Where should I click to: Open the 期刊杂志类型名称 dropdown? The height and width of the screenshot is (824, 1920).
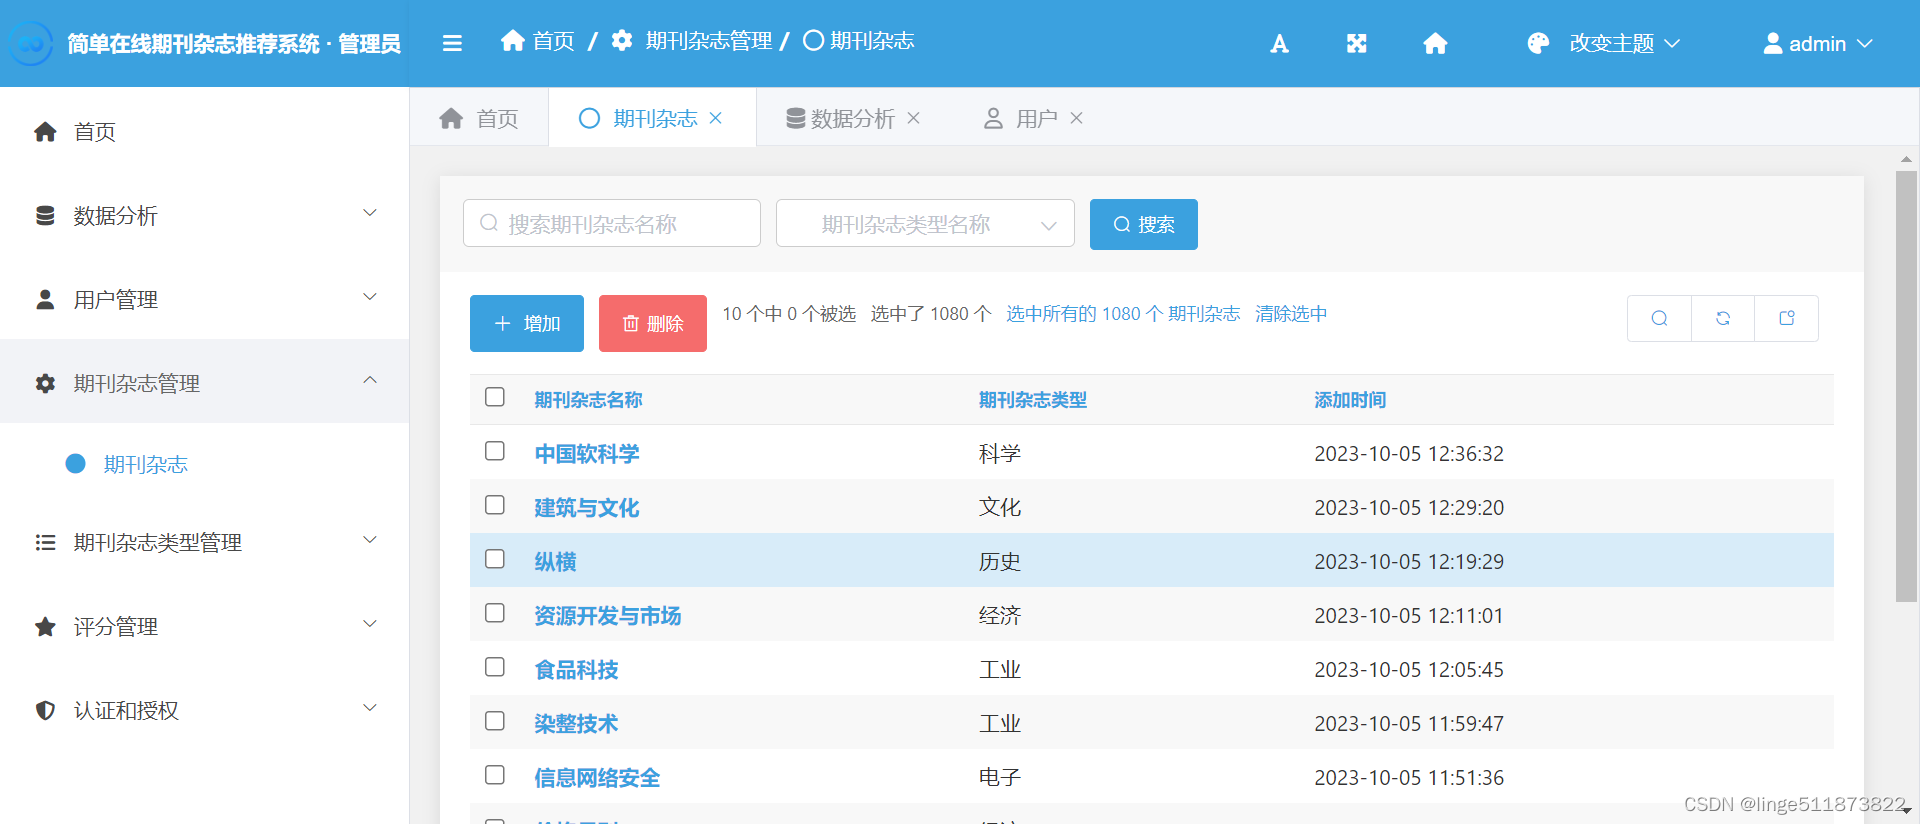point(925,223)
